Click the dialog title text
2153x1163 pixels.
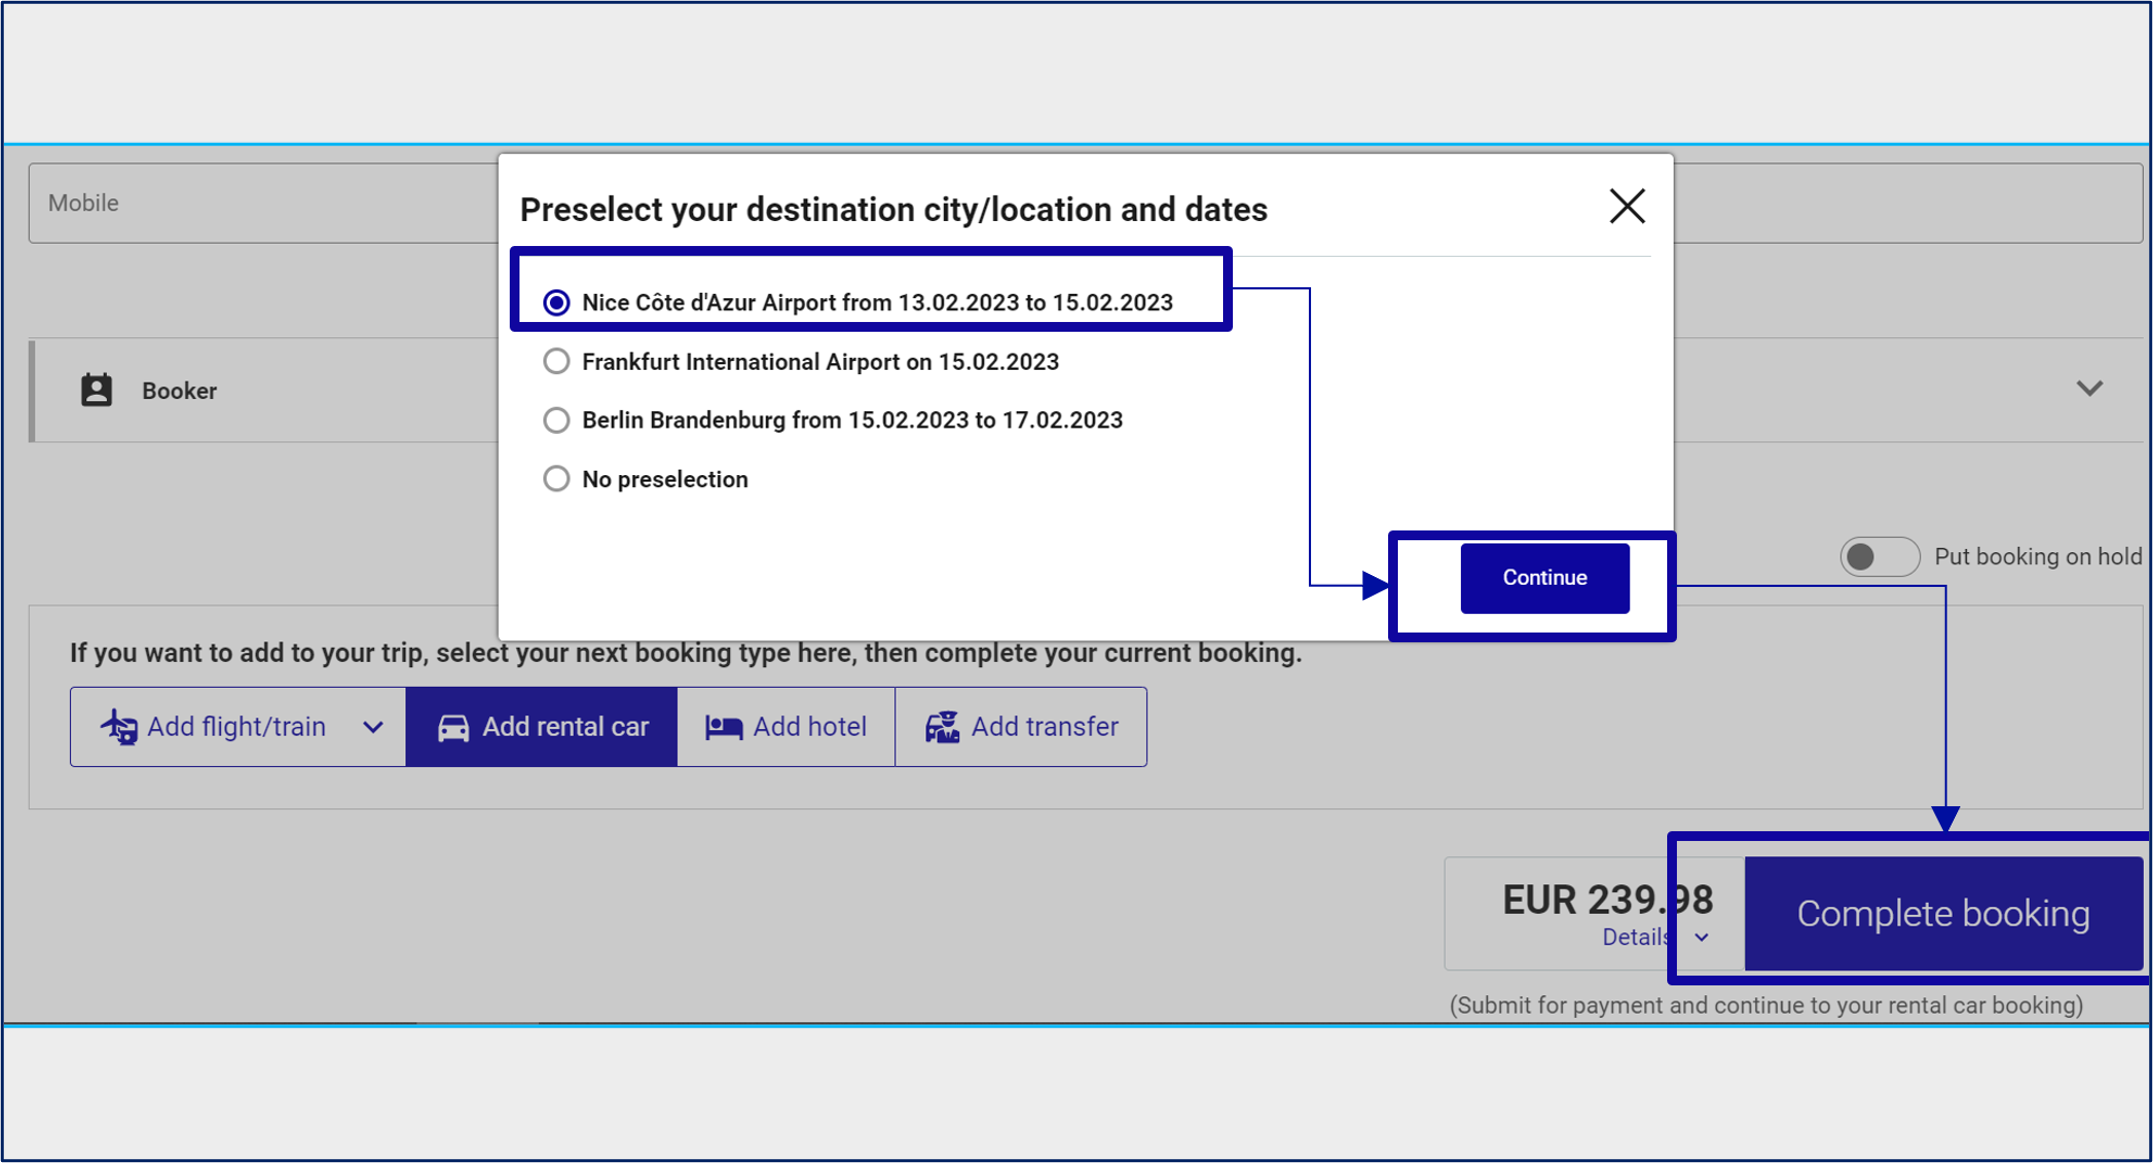[893, 210]
